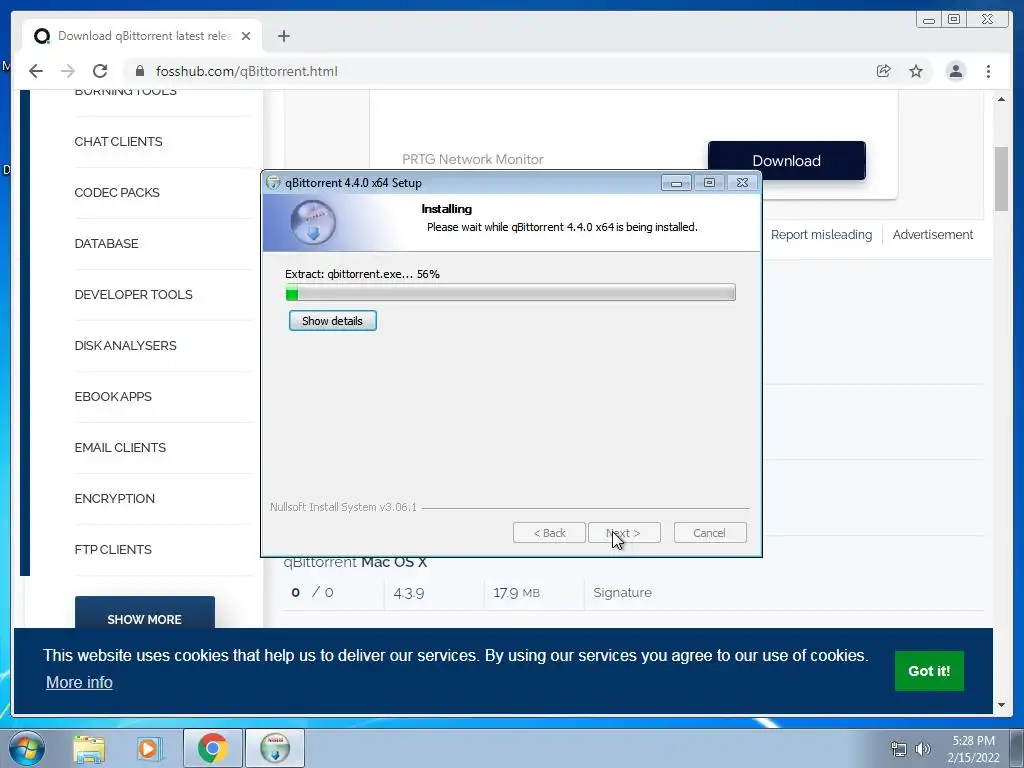Reload the fosshub page
Image resolution: width=1024 pixels, height=768 pixels.
(100, 71)
